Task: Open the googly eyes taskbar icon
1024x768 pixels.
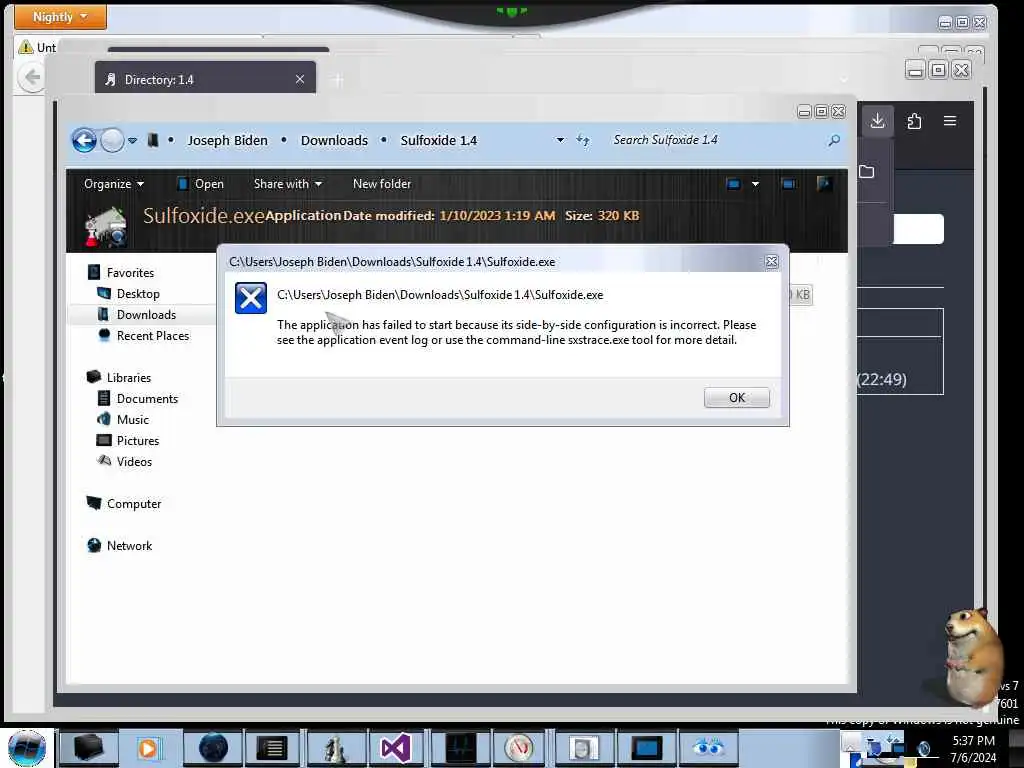Action: (x=709, y=748)
